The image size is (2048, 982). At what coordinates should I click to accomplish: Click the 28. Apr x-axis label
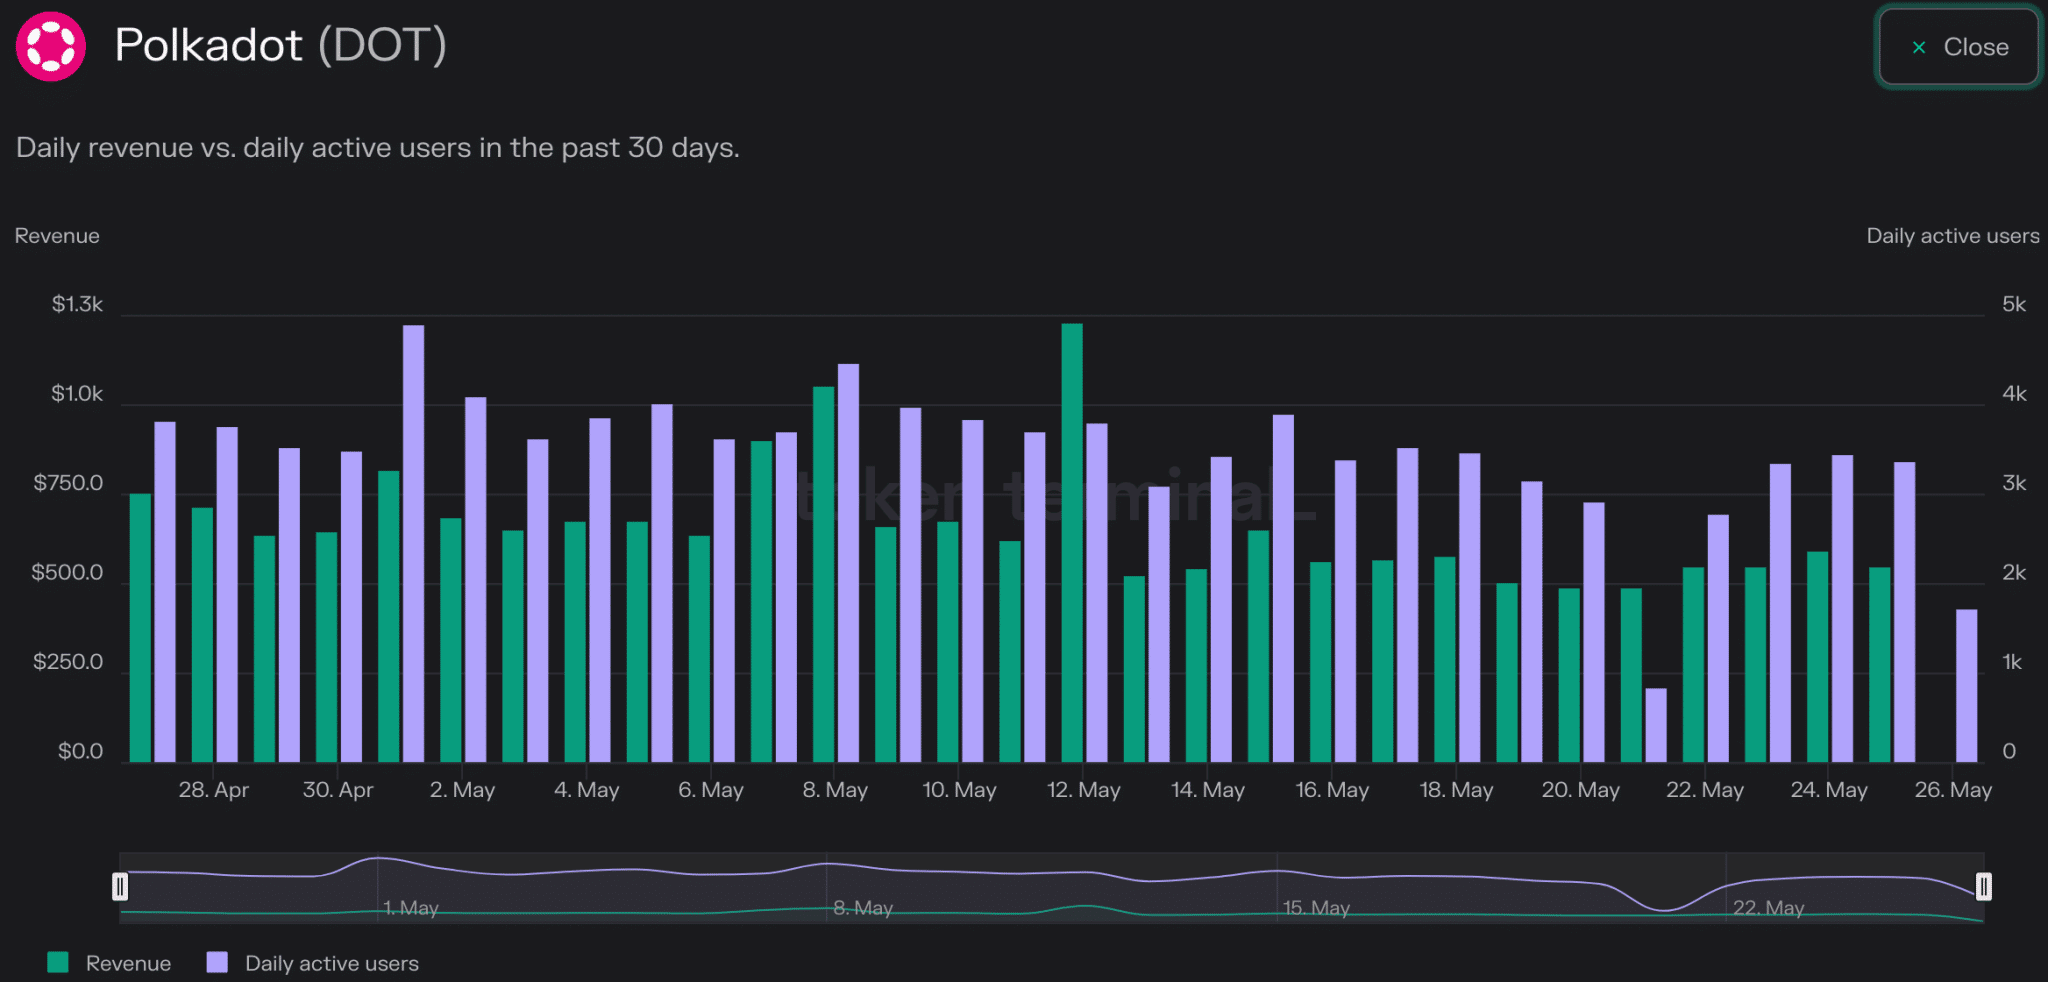point(213,790)
